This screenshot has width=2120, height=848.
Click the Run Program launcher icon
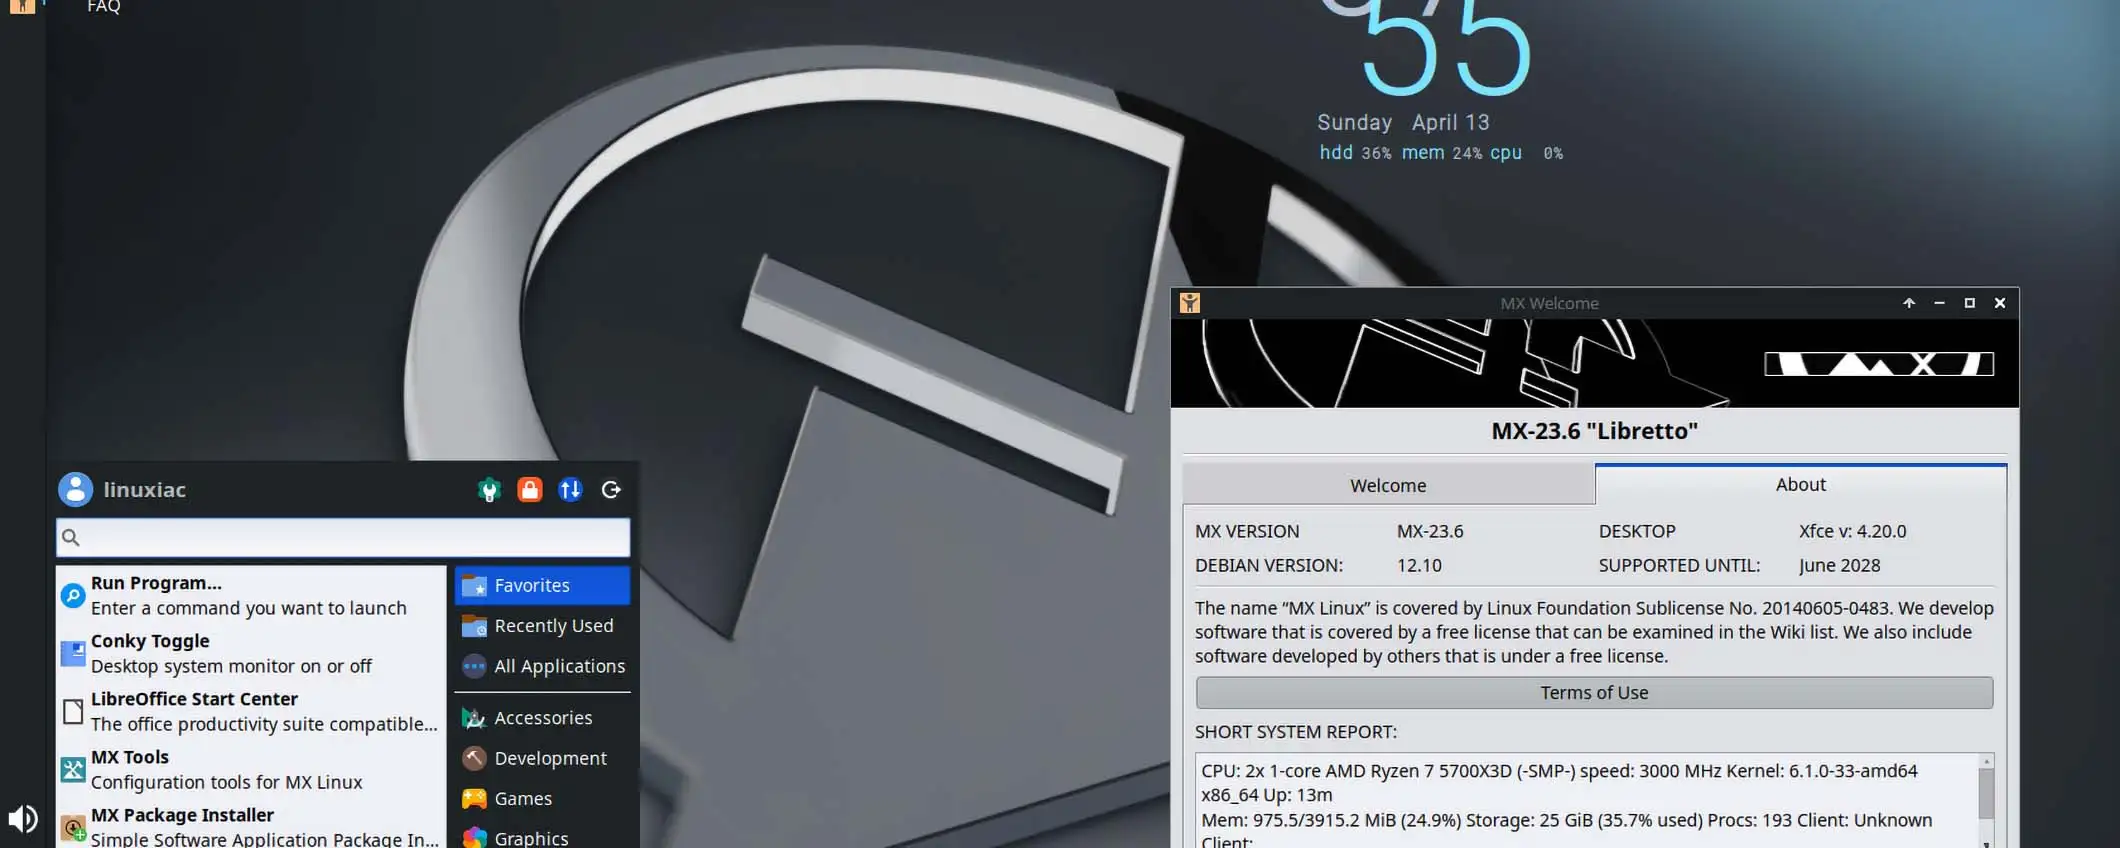[x=73, y=595]
